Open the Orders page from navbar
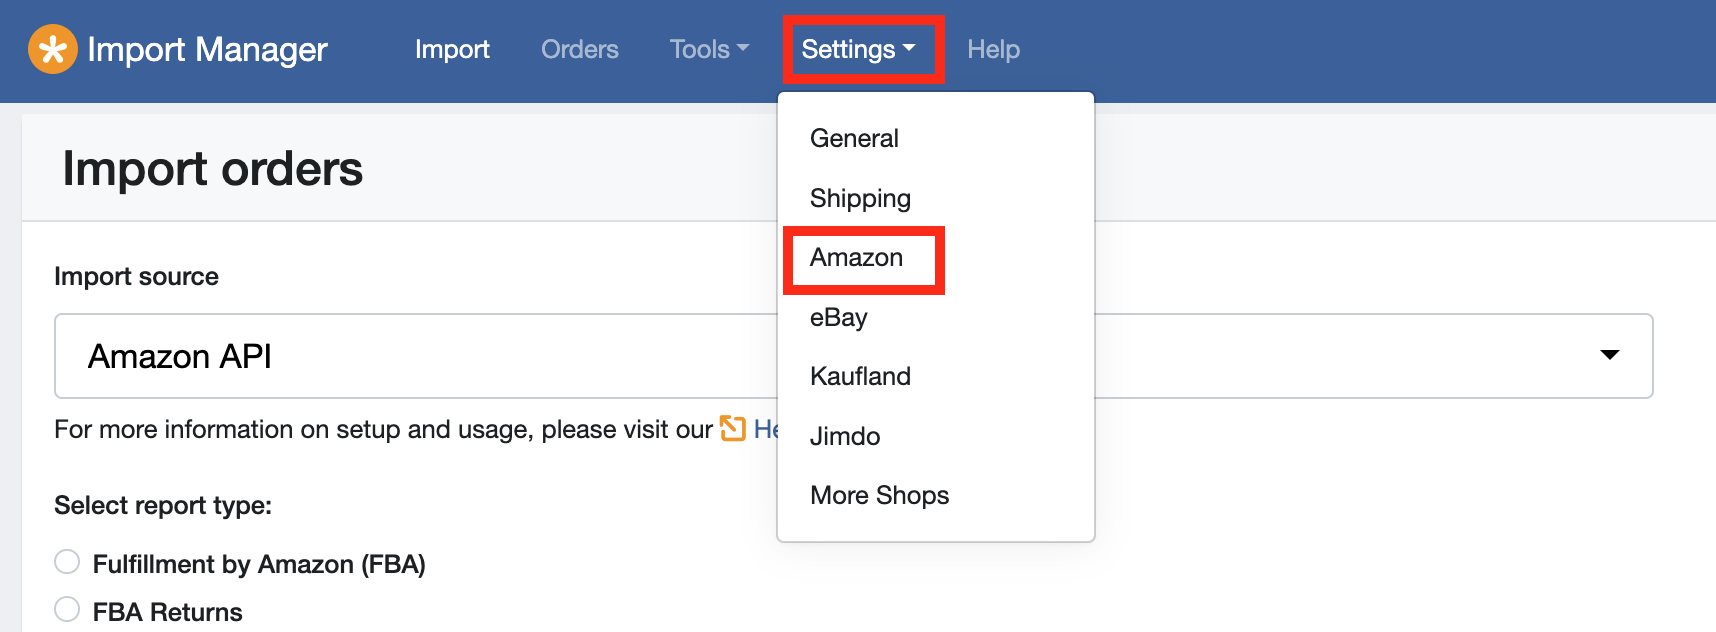 click(580, 49)
